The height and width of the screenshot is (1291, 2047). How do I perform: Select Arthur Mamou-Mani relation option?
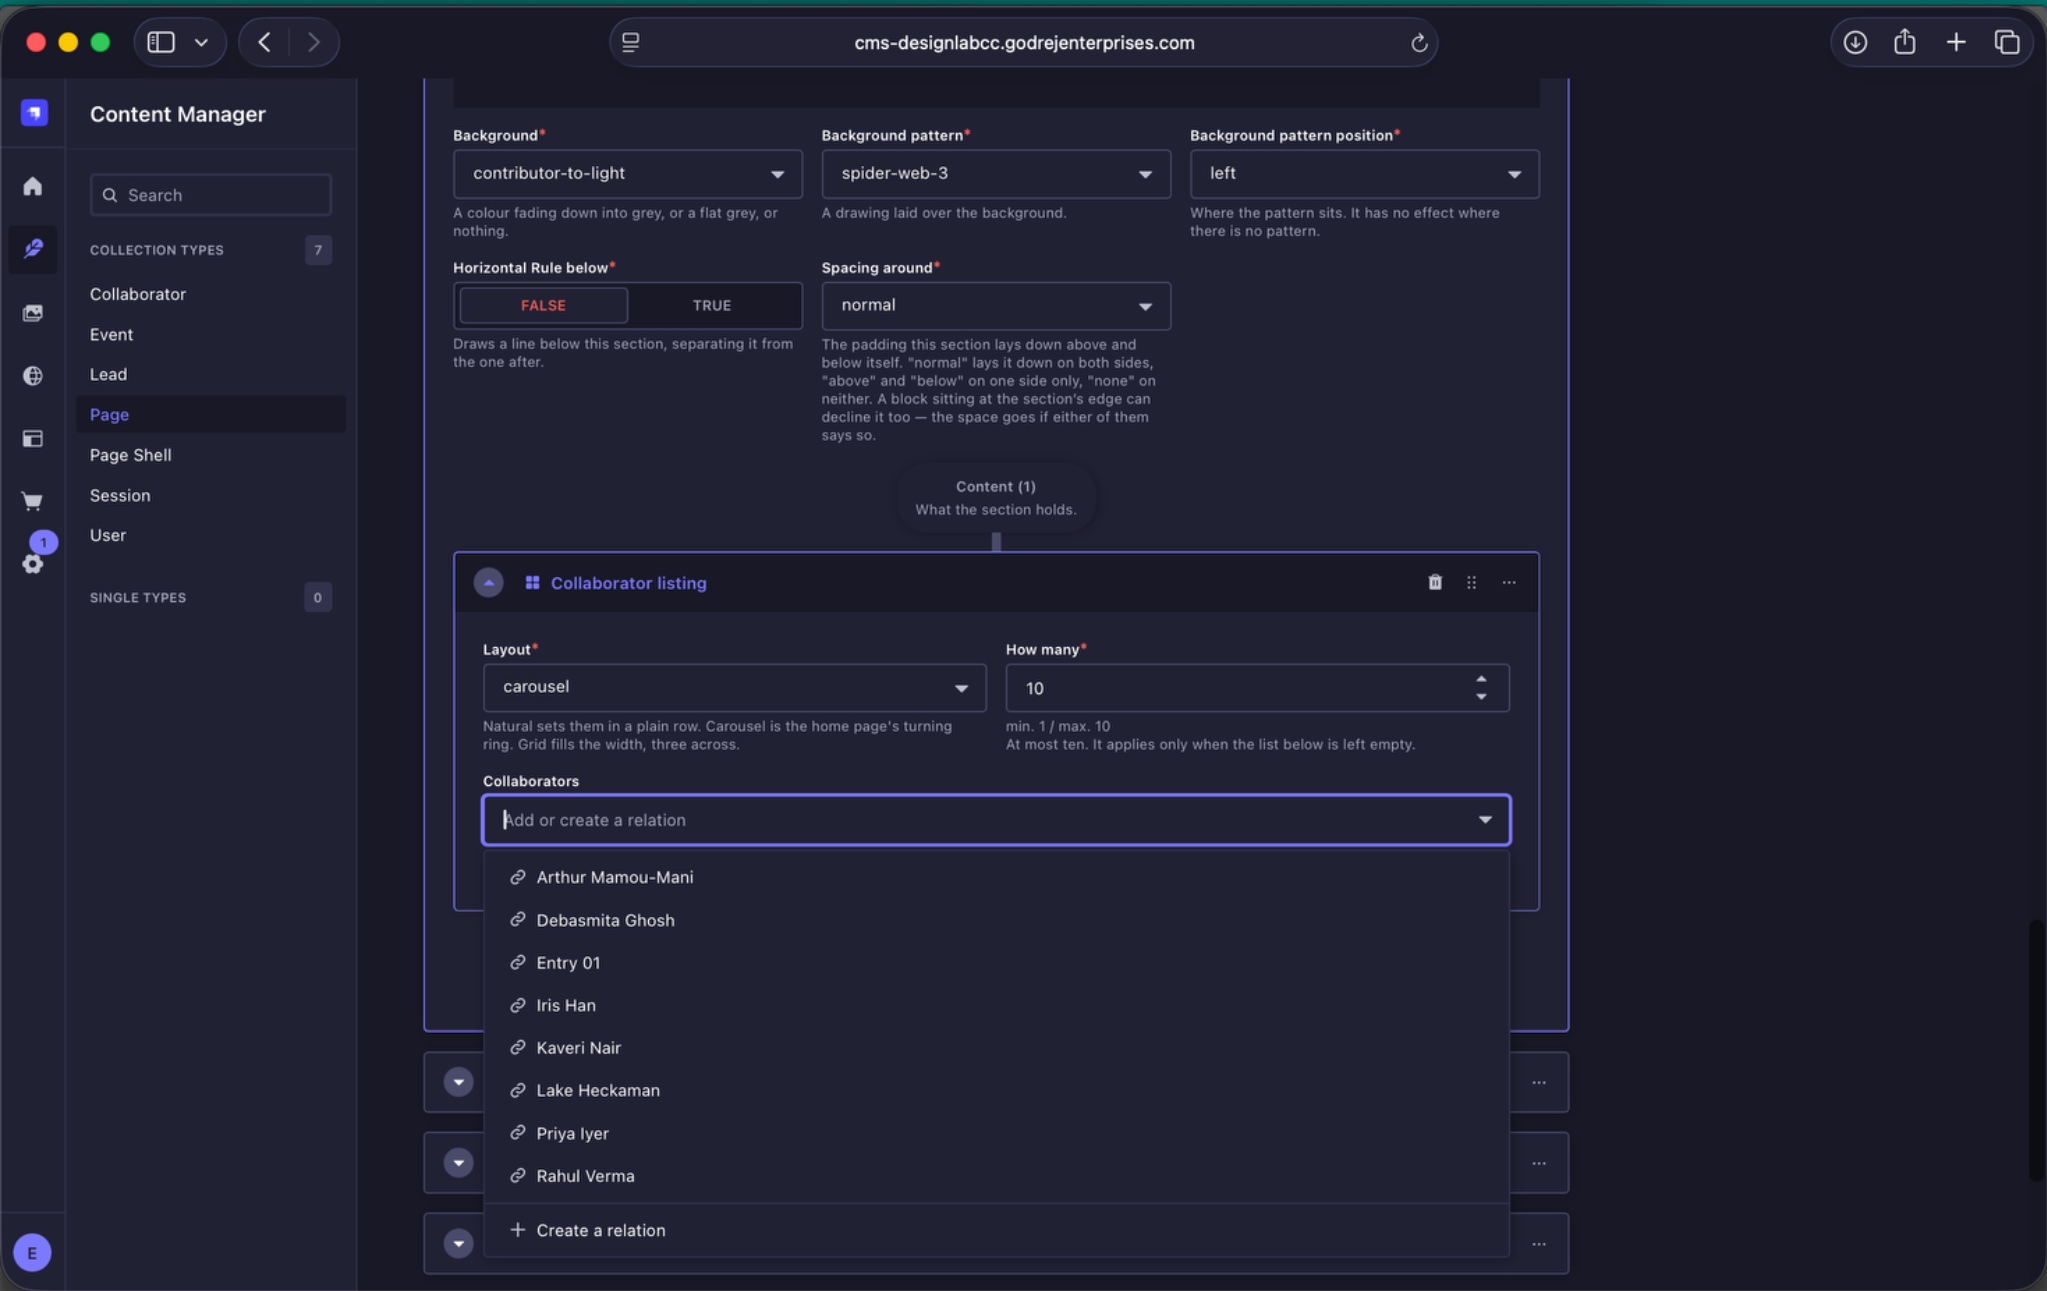point(996,877)
